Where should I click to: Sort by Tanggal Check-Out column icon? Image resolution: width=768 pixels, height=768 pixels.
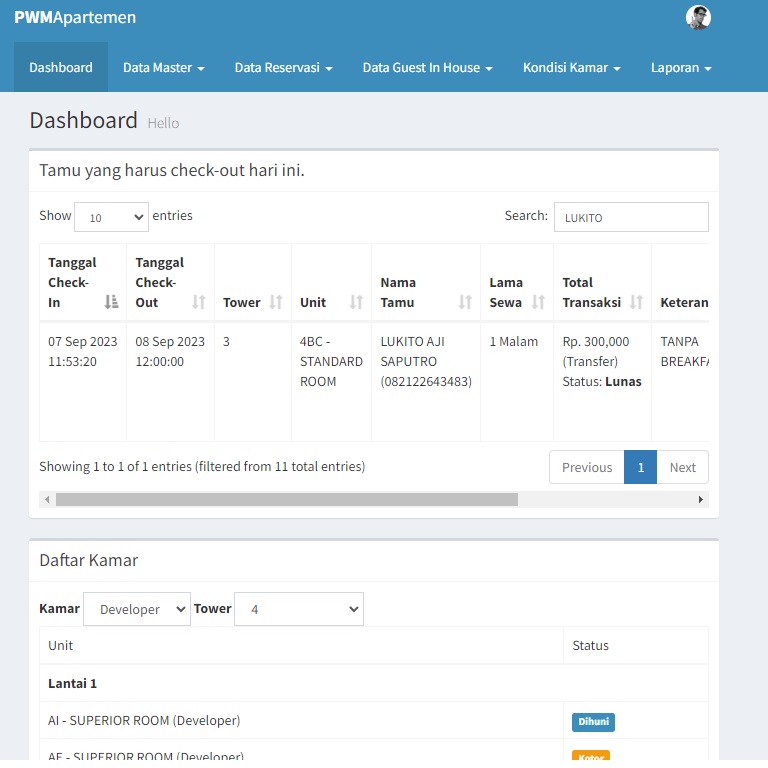coord(199,302)
